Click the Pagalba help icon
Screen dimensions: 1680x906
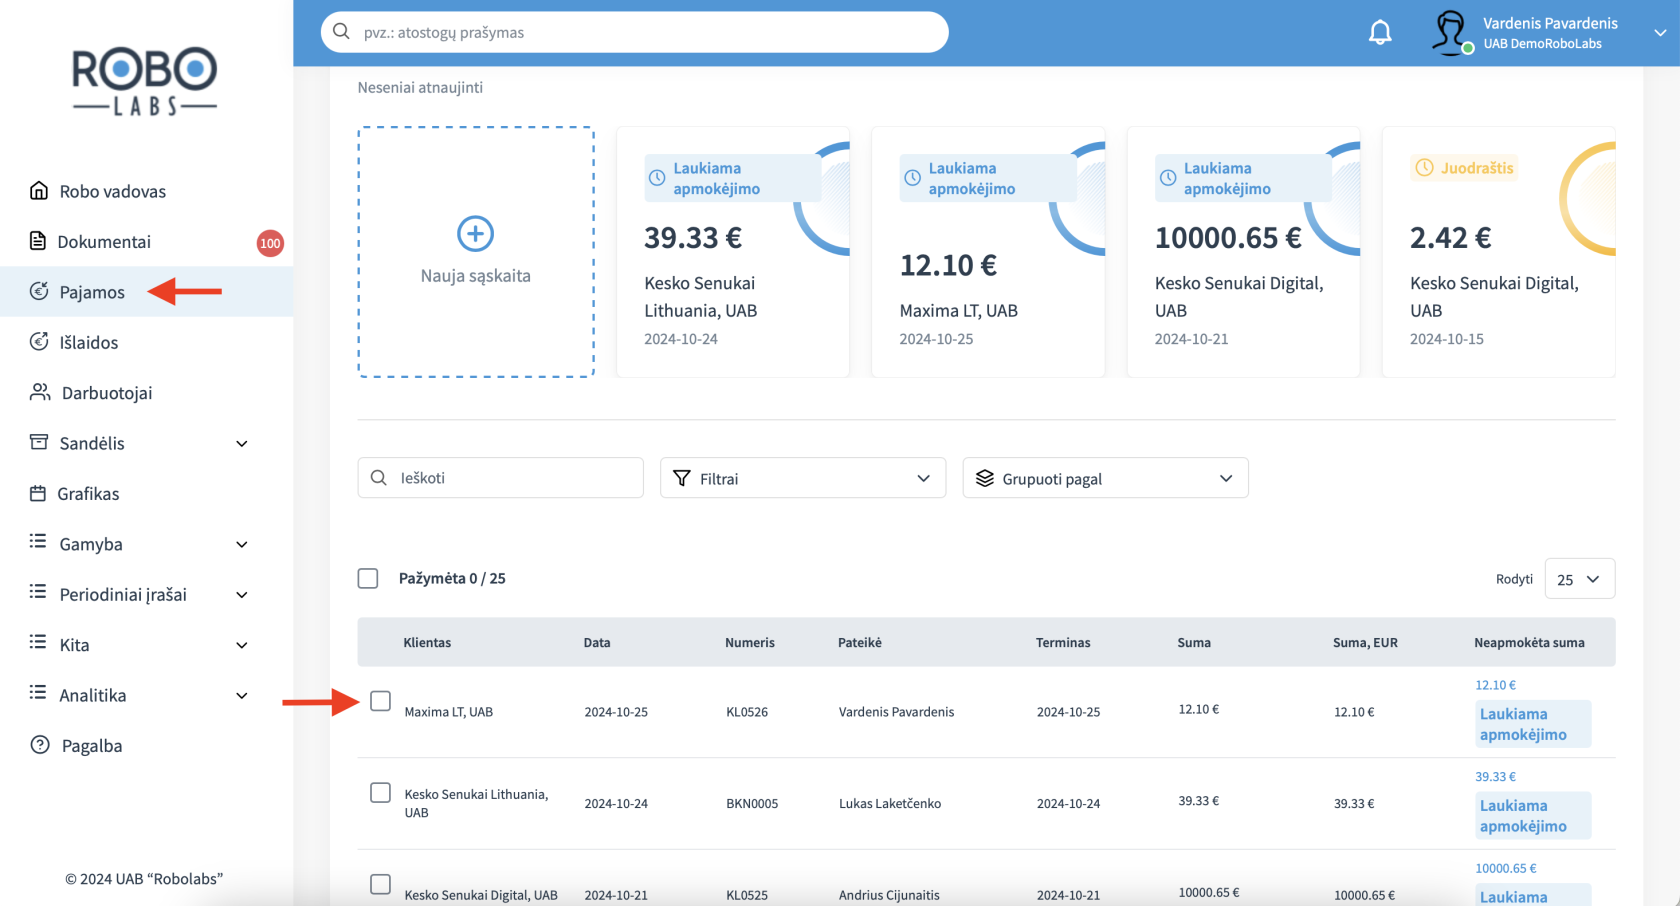point(40,745)
